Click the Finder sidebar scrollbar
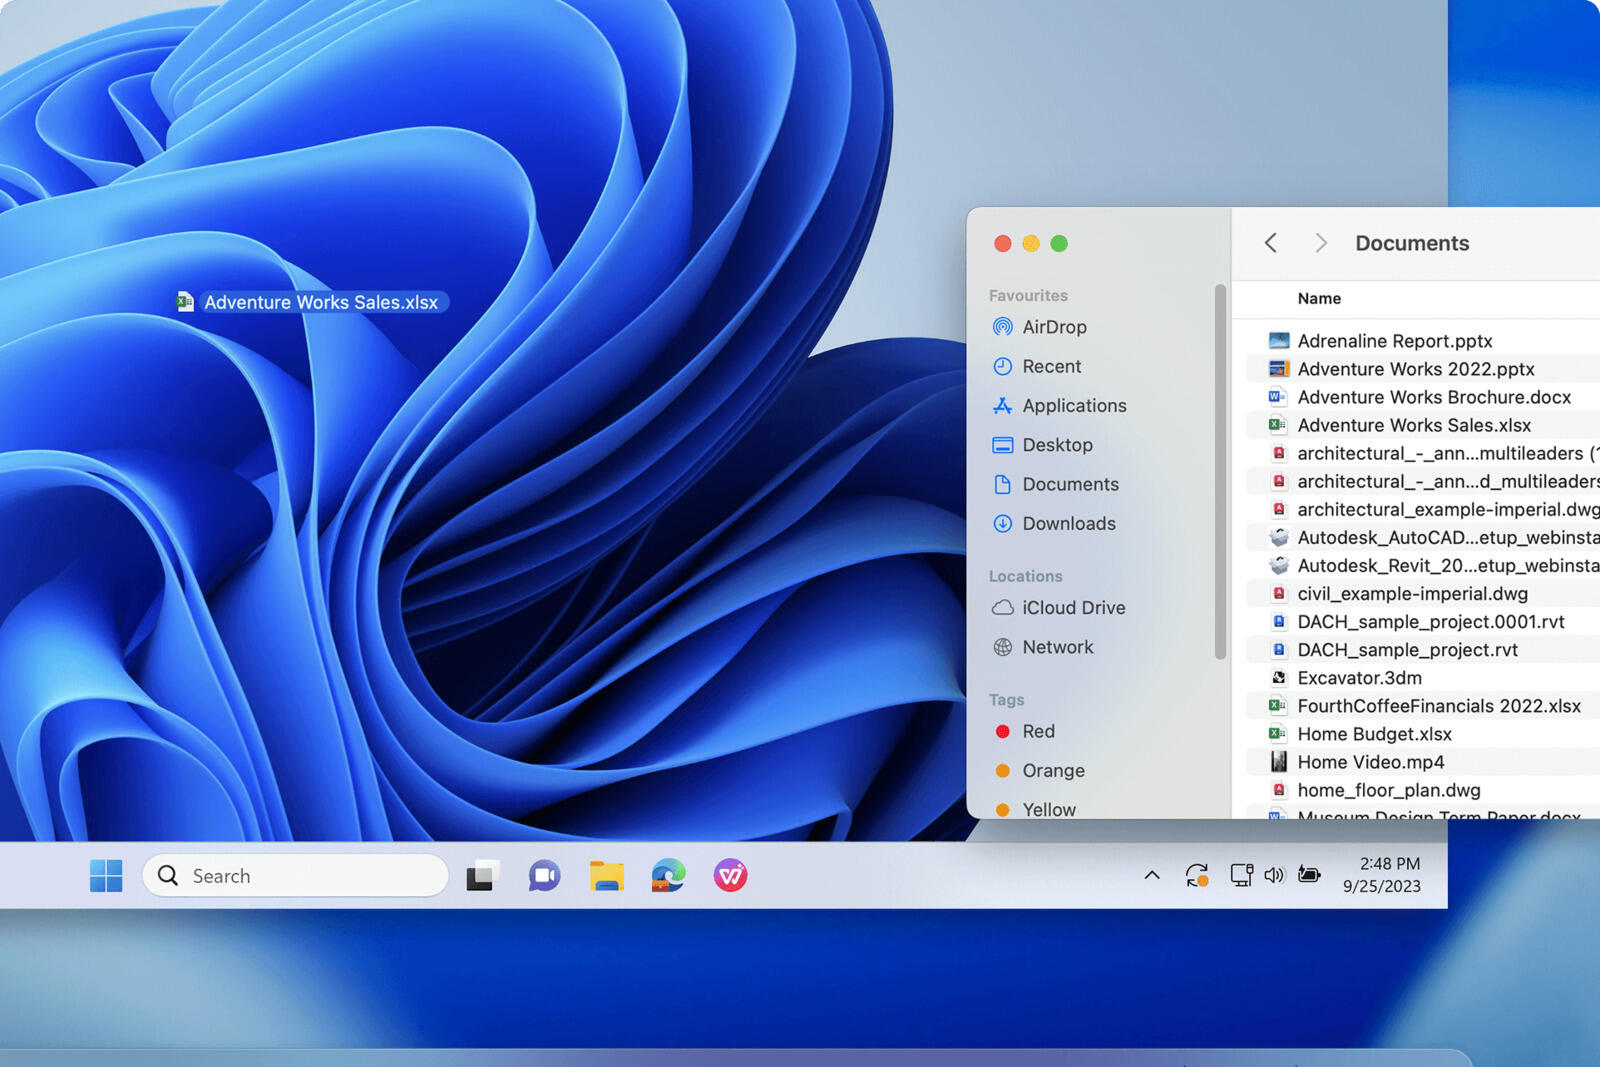The width and height of the screenshot is (1600, 1067). pos(1219,472)
